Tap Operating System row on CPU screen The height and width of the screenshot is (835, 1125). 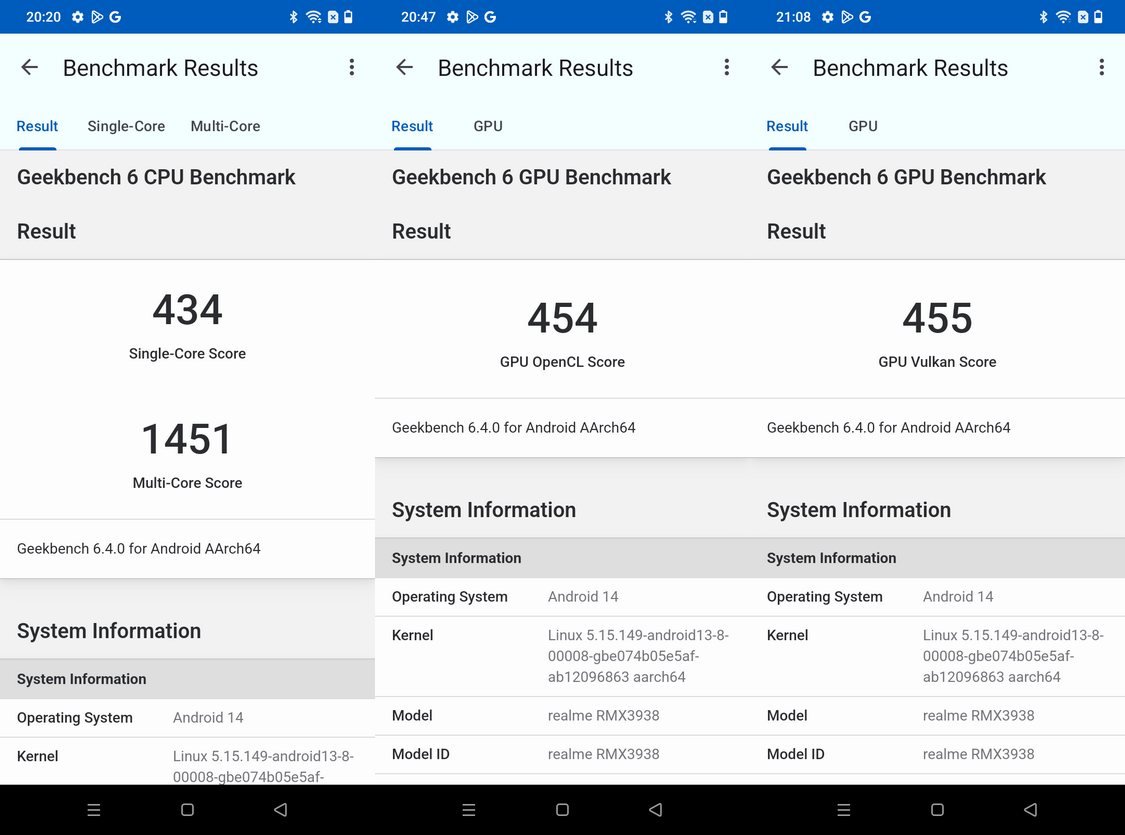[x=187, y=718]
